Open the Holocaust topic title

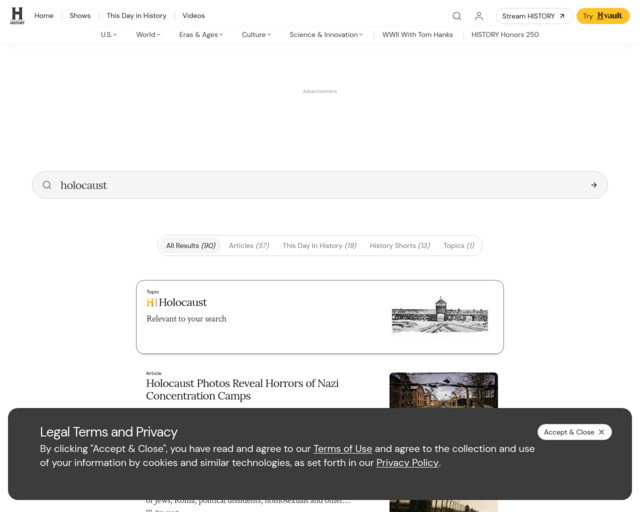pos(182,302)
